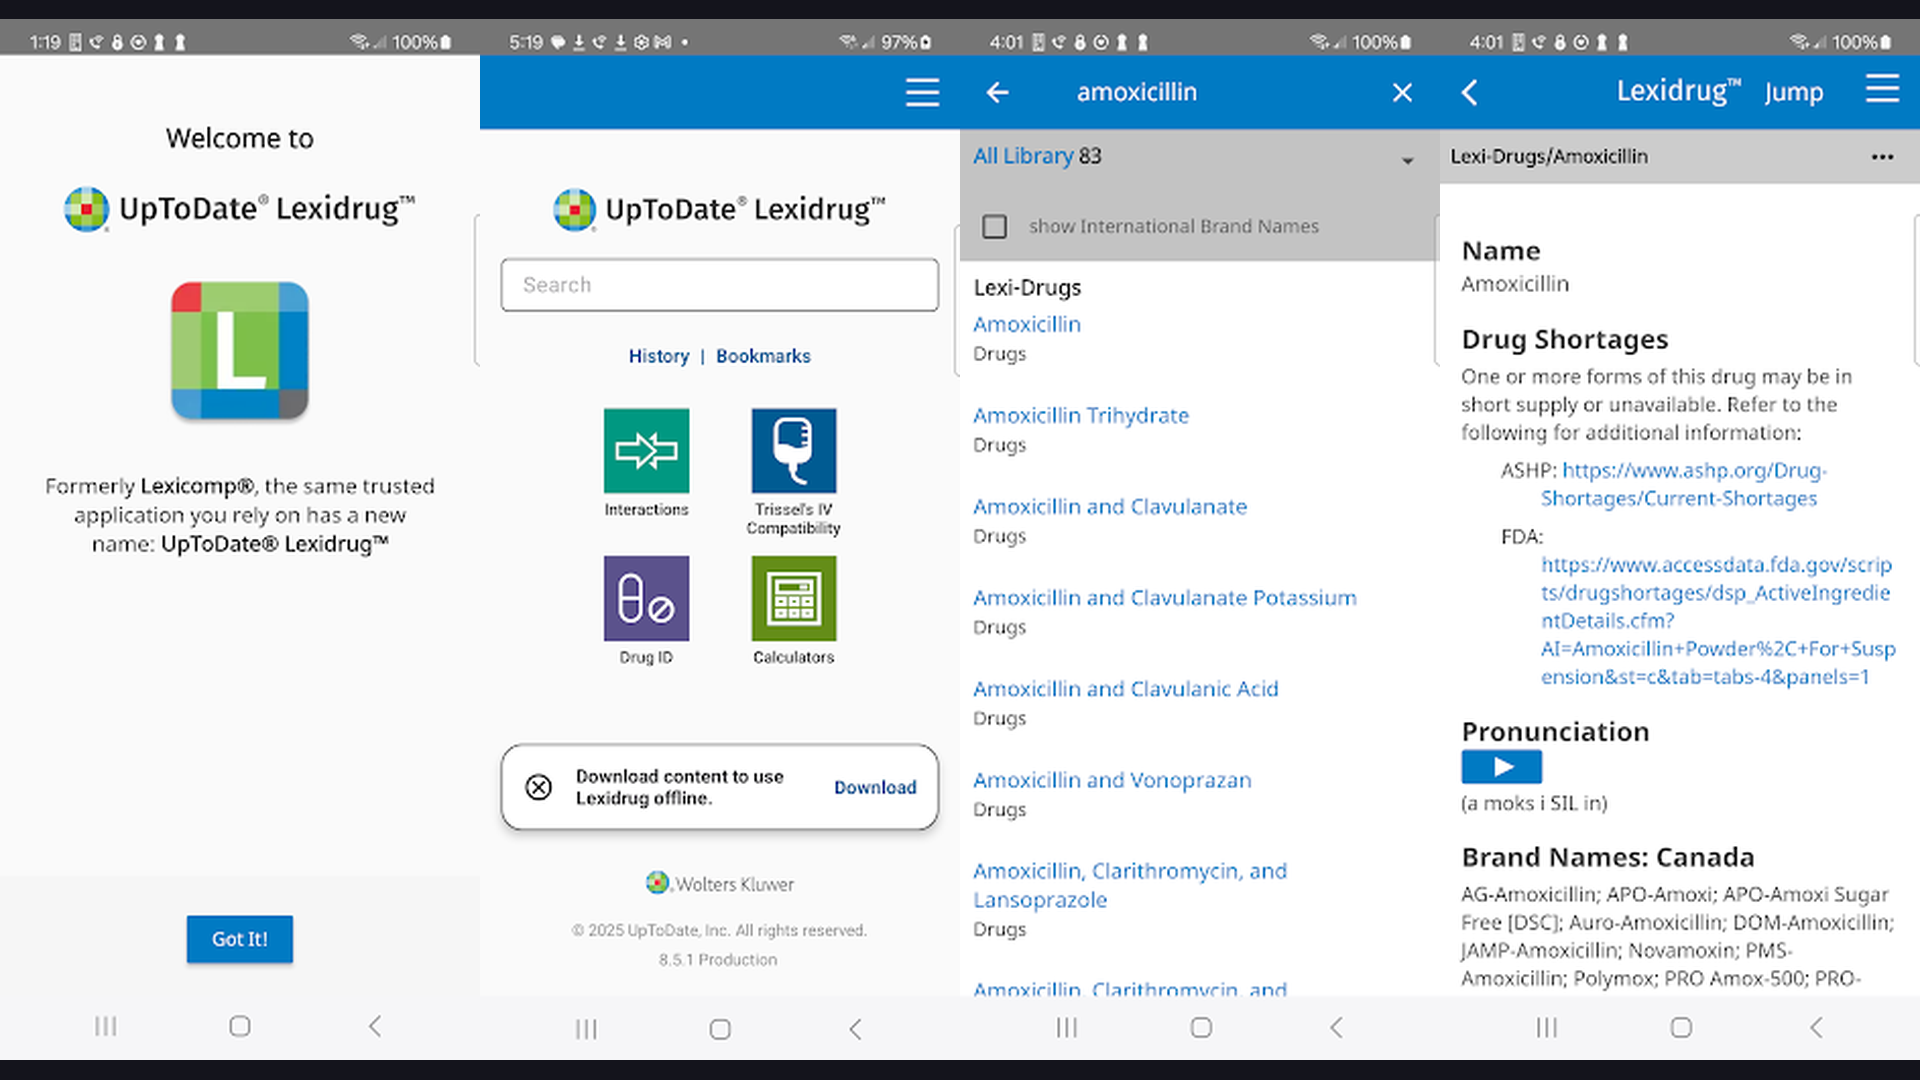Tap Android home button on welcome screen
The image size is (1920, 1080).
[240, 1026]
